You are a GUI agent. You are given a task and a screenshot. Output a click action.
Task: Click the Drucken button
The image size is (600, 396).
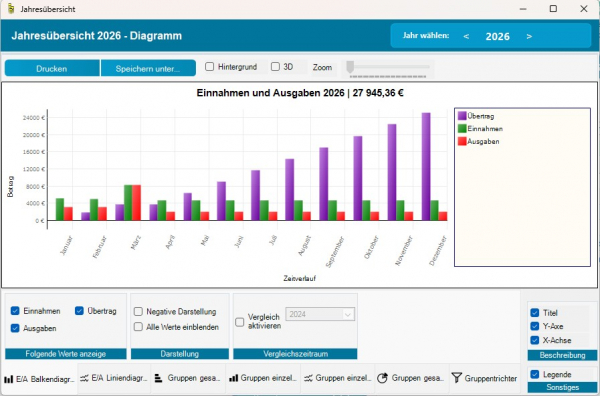[52, 68]
